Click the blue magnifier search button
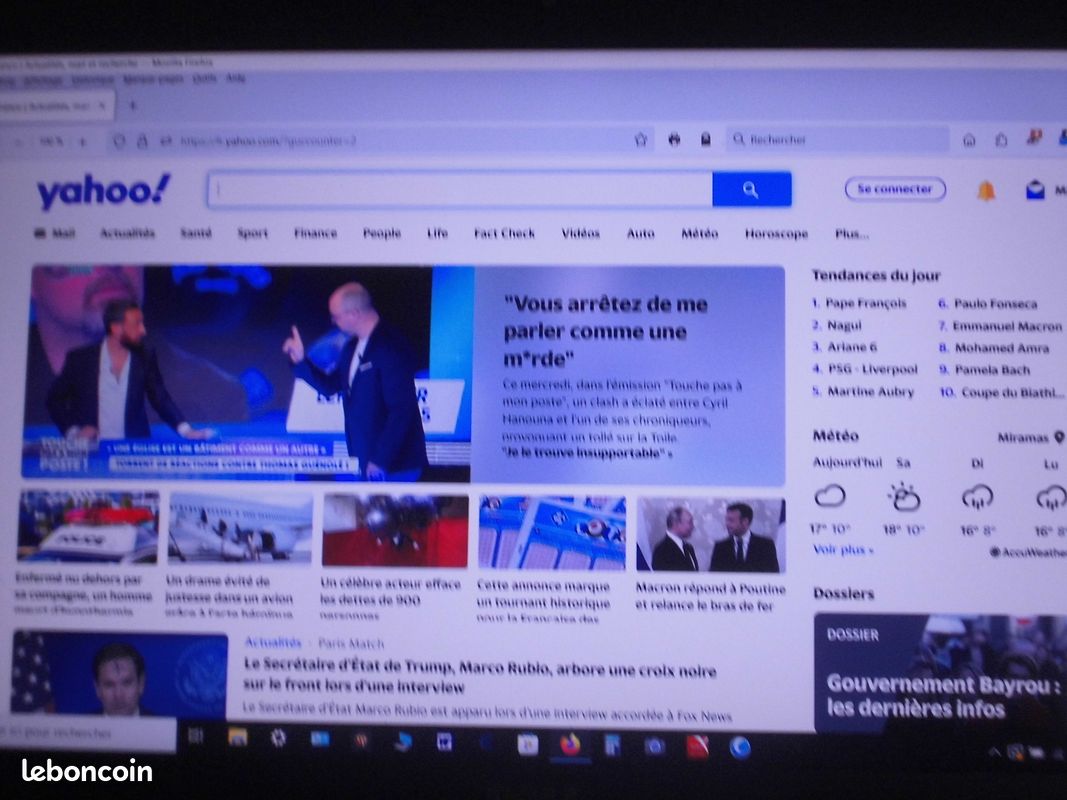 coord(751,189)
